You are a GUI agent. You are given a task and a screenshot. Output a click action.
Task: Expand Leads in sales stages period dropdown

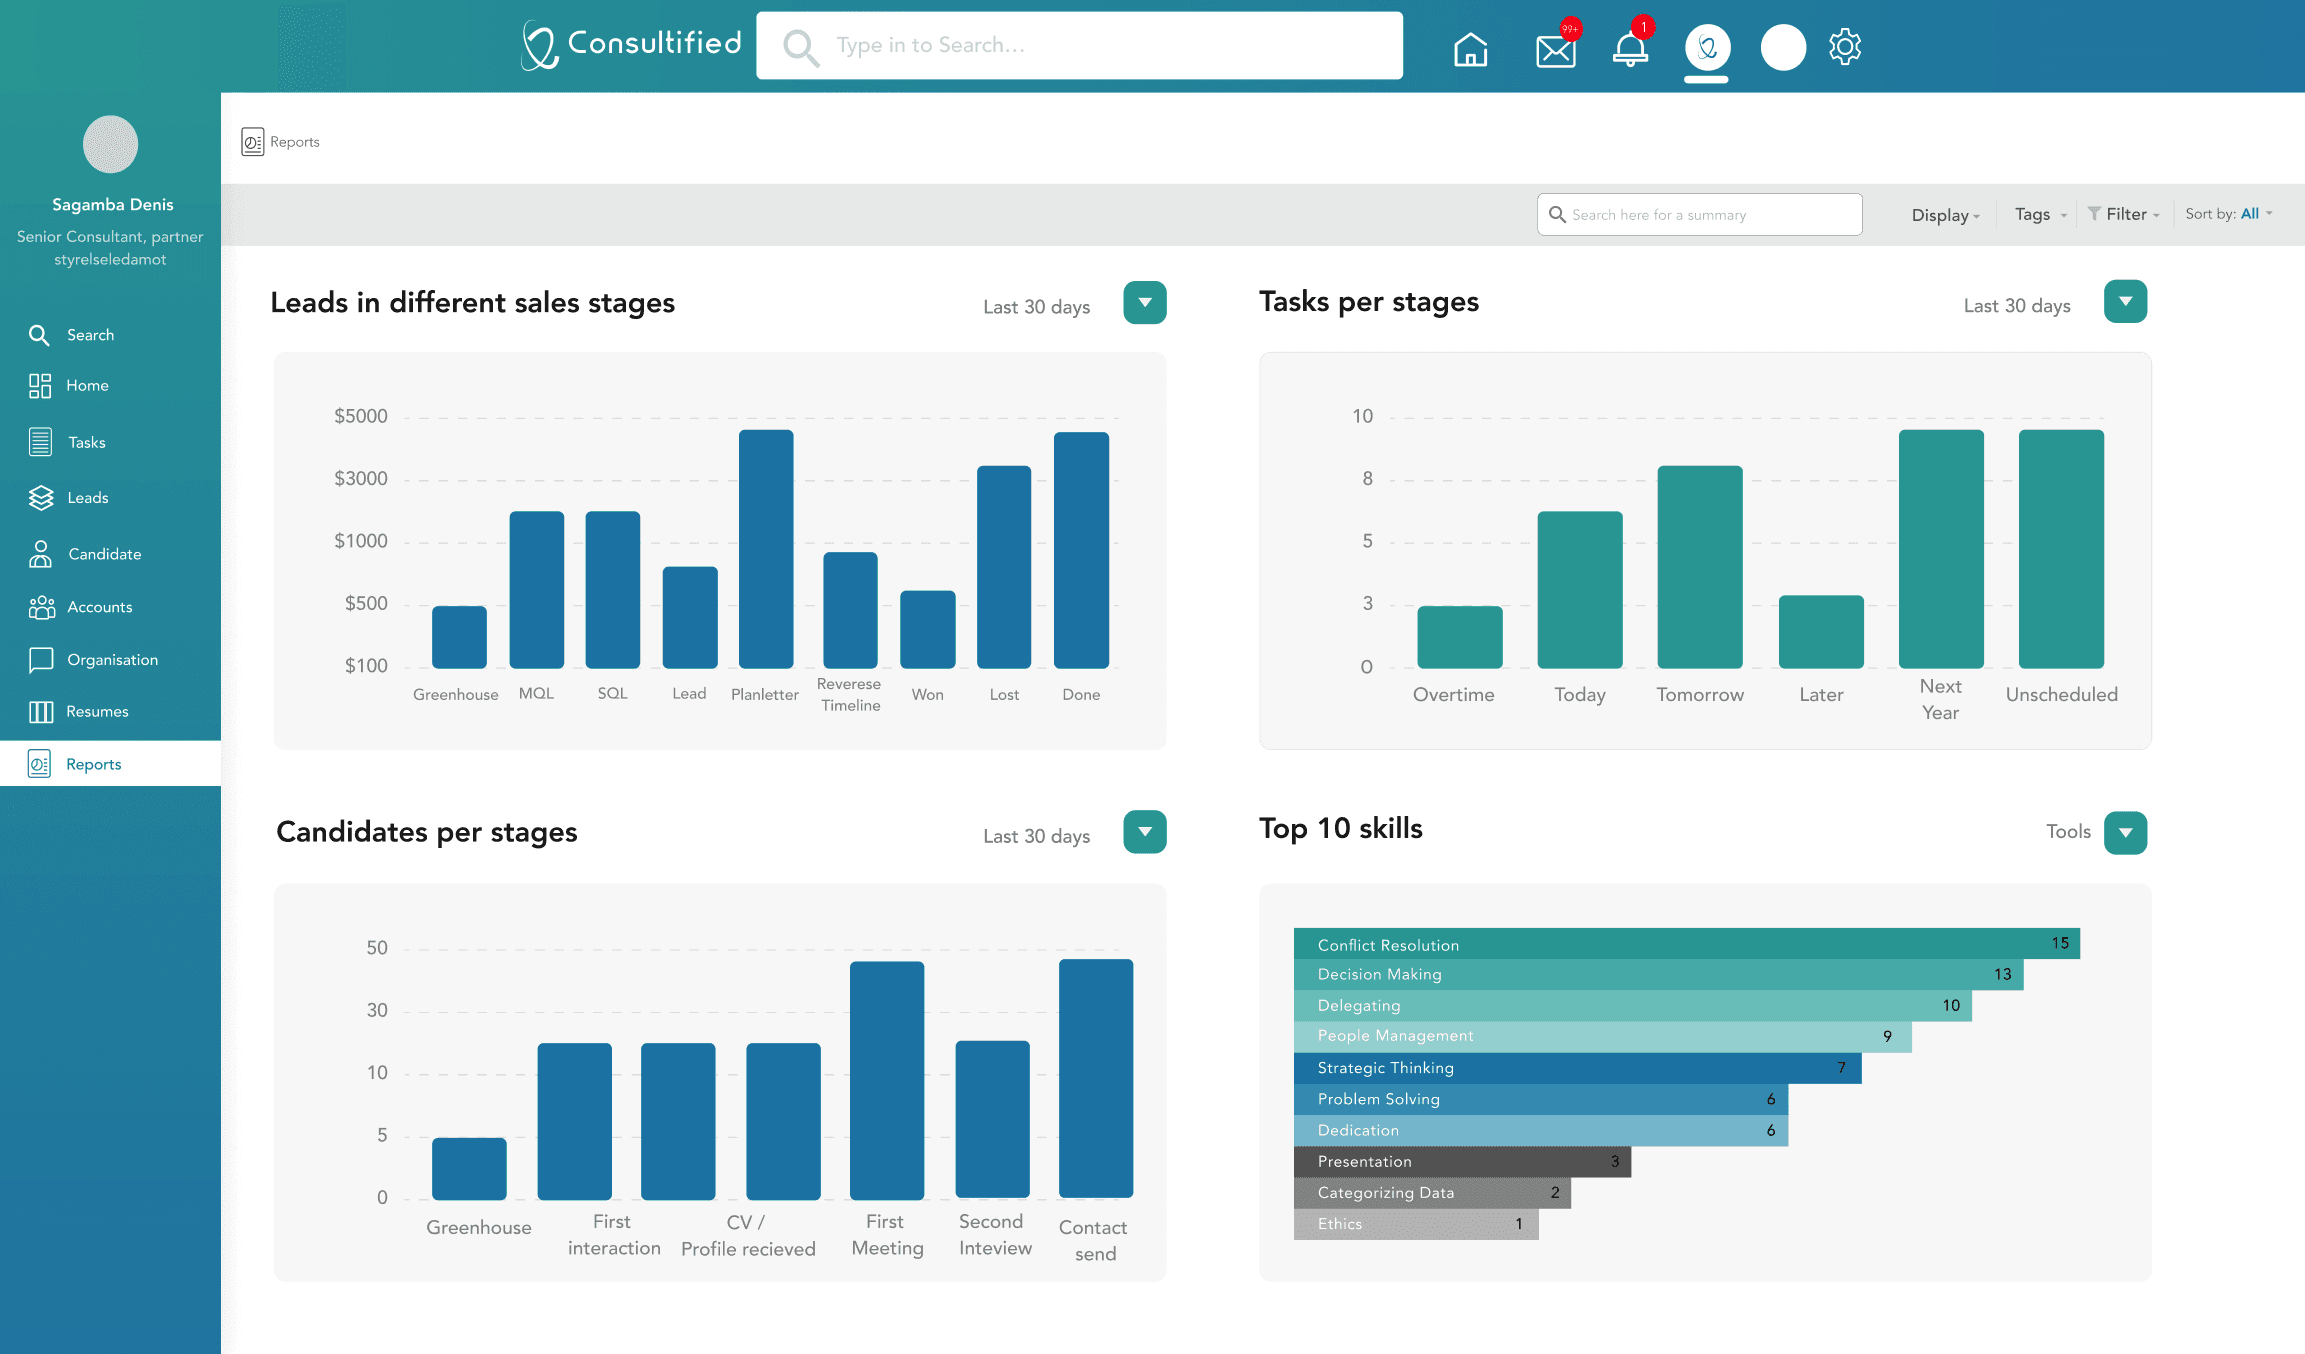(x=1144, y=303)
